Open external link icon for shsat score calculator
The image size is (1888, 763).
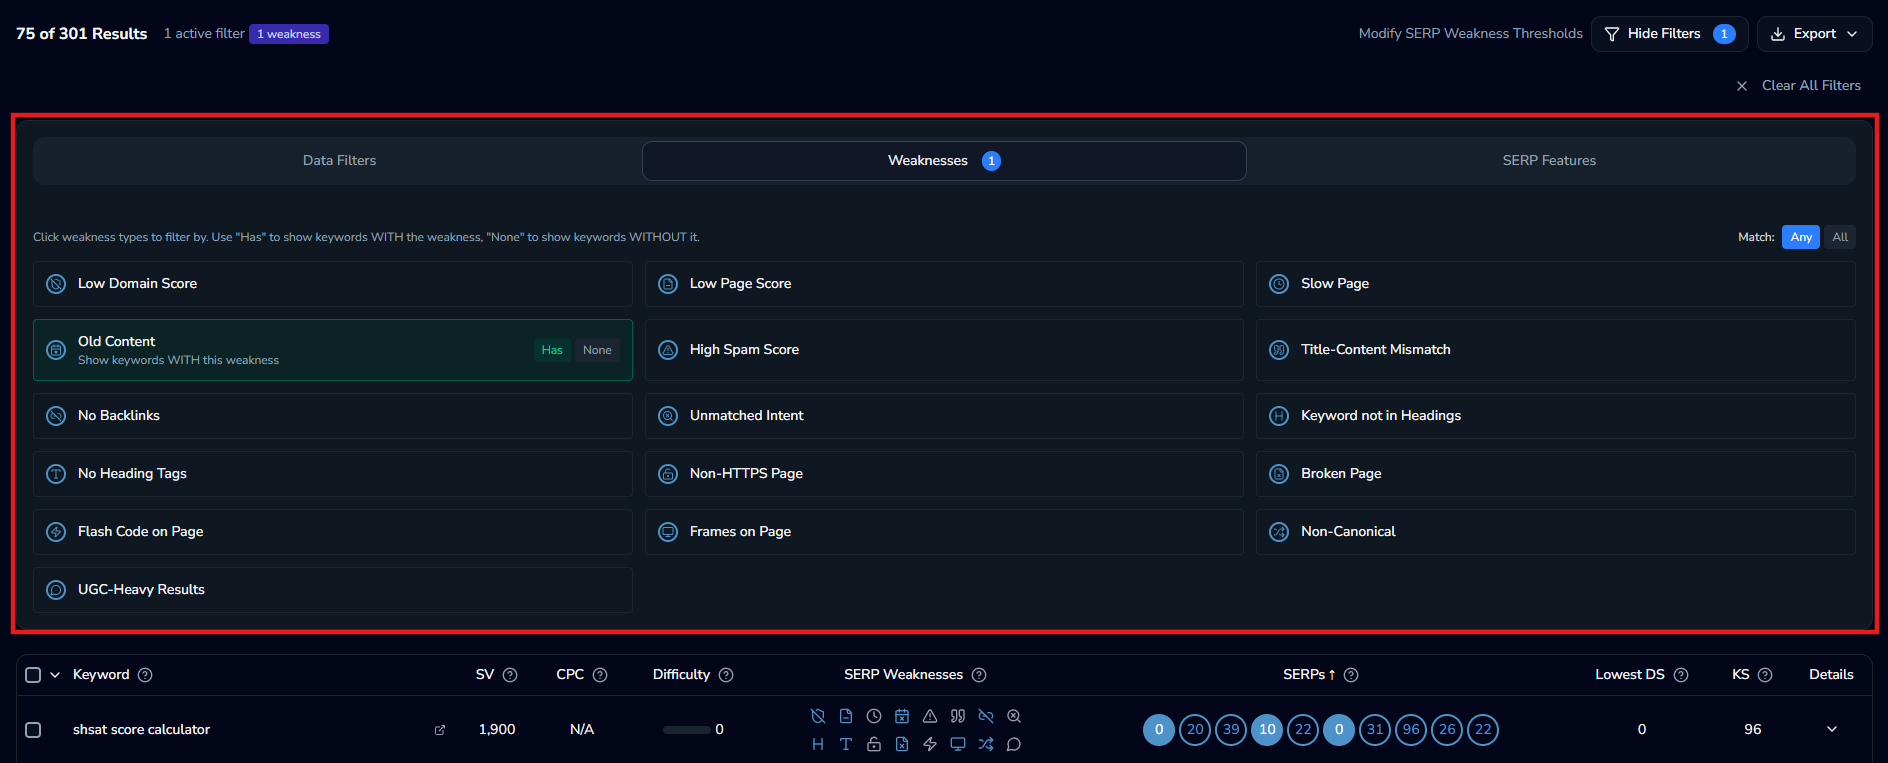[440, 730]
